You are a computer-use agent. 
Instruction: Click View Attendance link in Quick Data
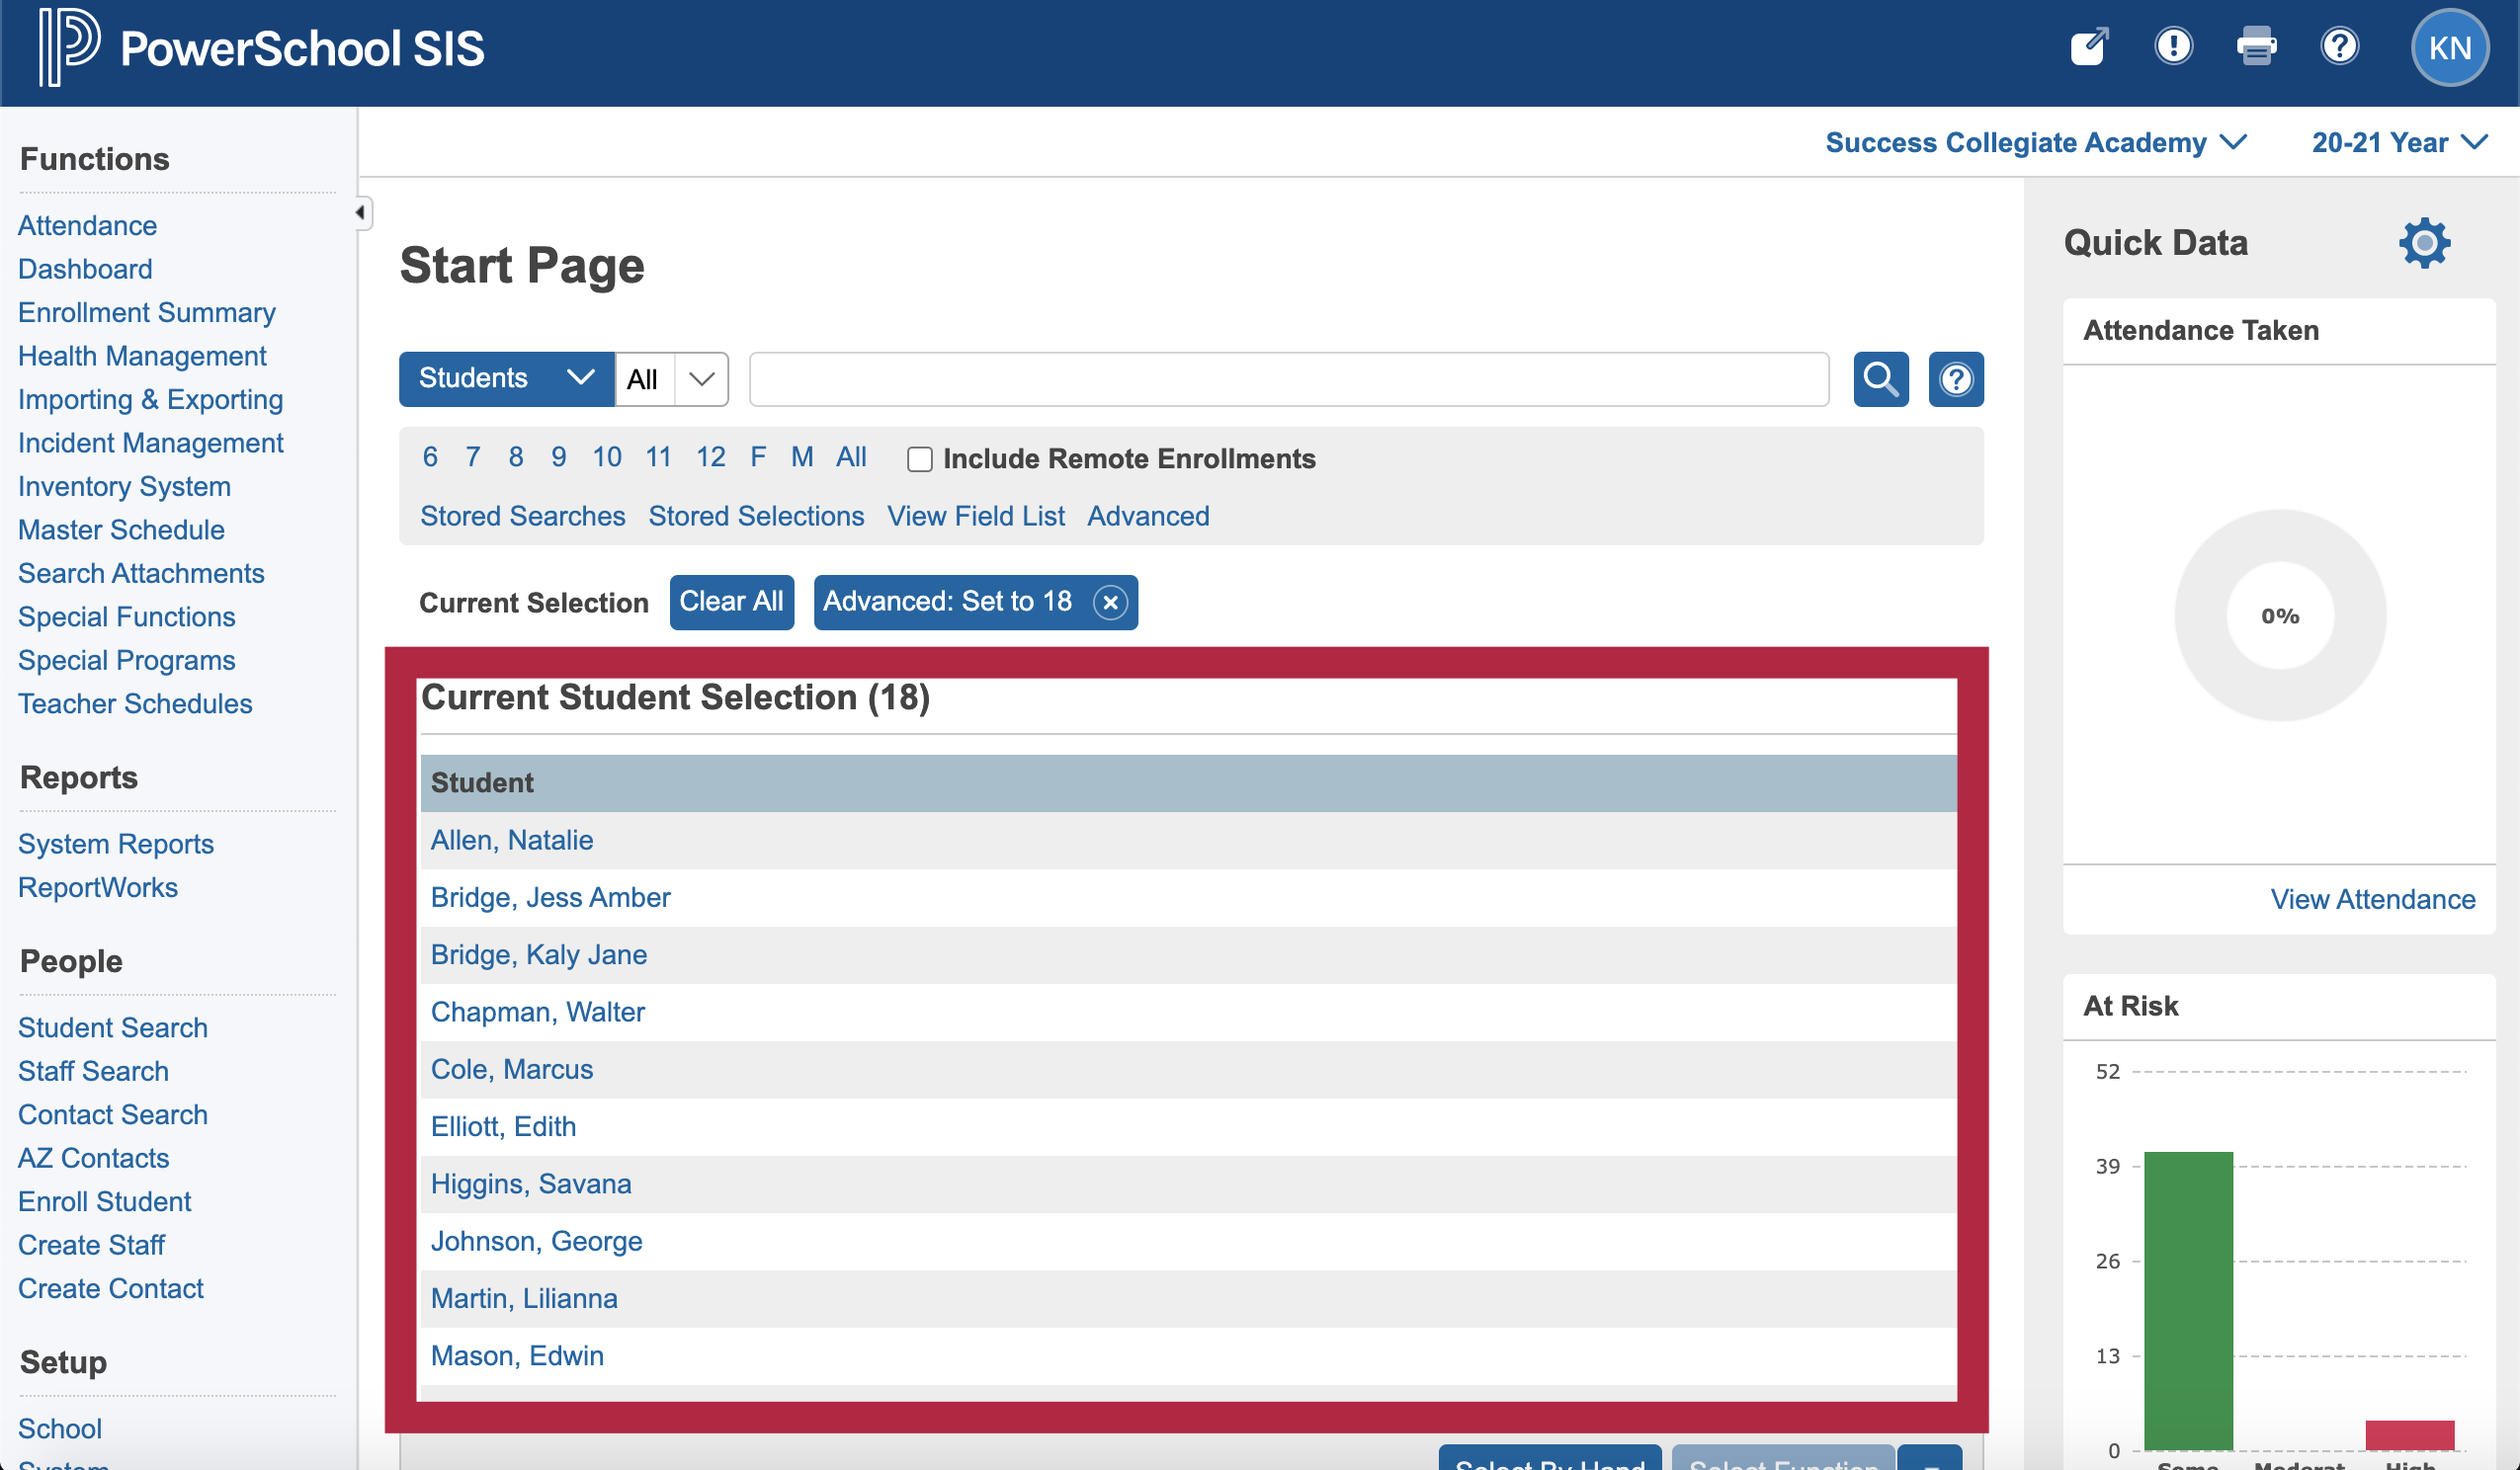pyautogui.click(x=2373, y=898)
